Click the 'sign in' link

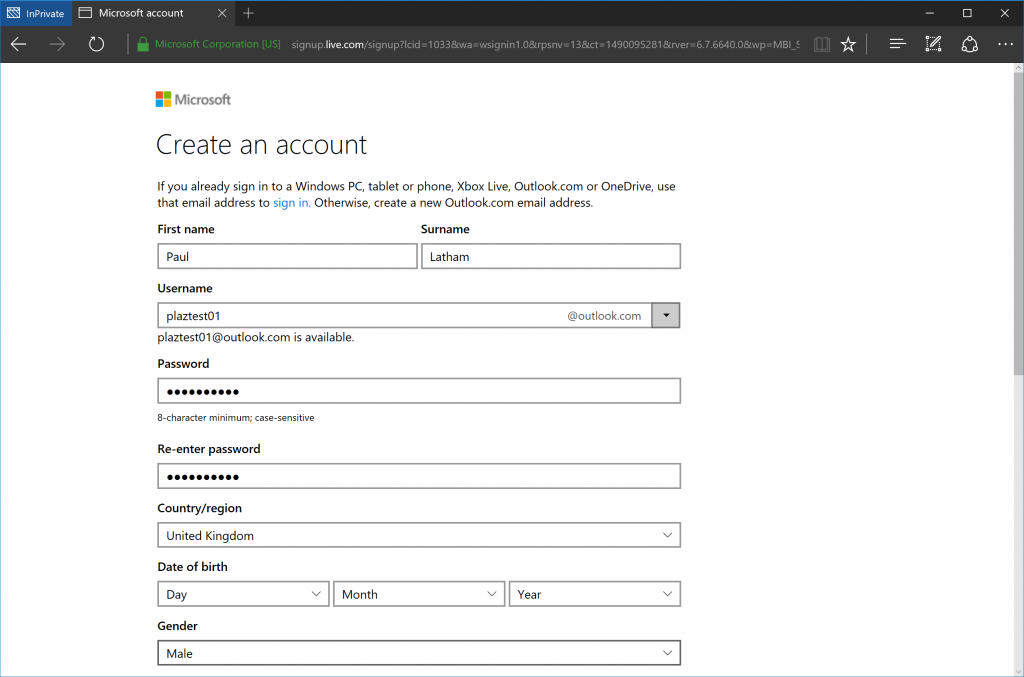[291, 203]
